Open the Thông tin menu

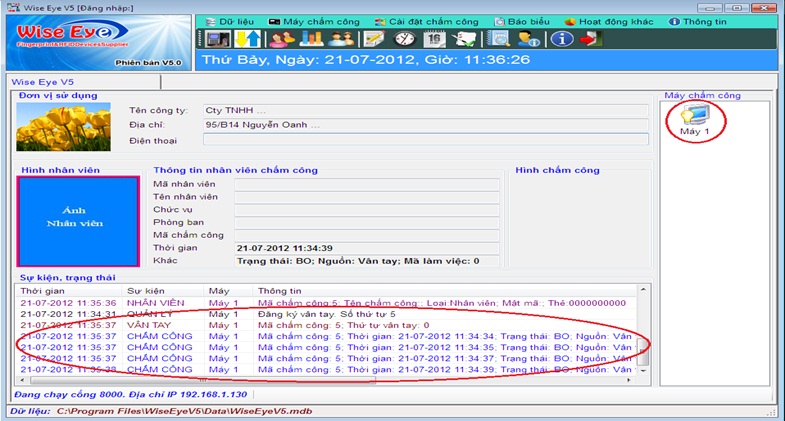[x=703, y=20]
